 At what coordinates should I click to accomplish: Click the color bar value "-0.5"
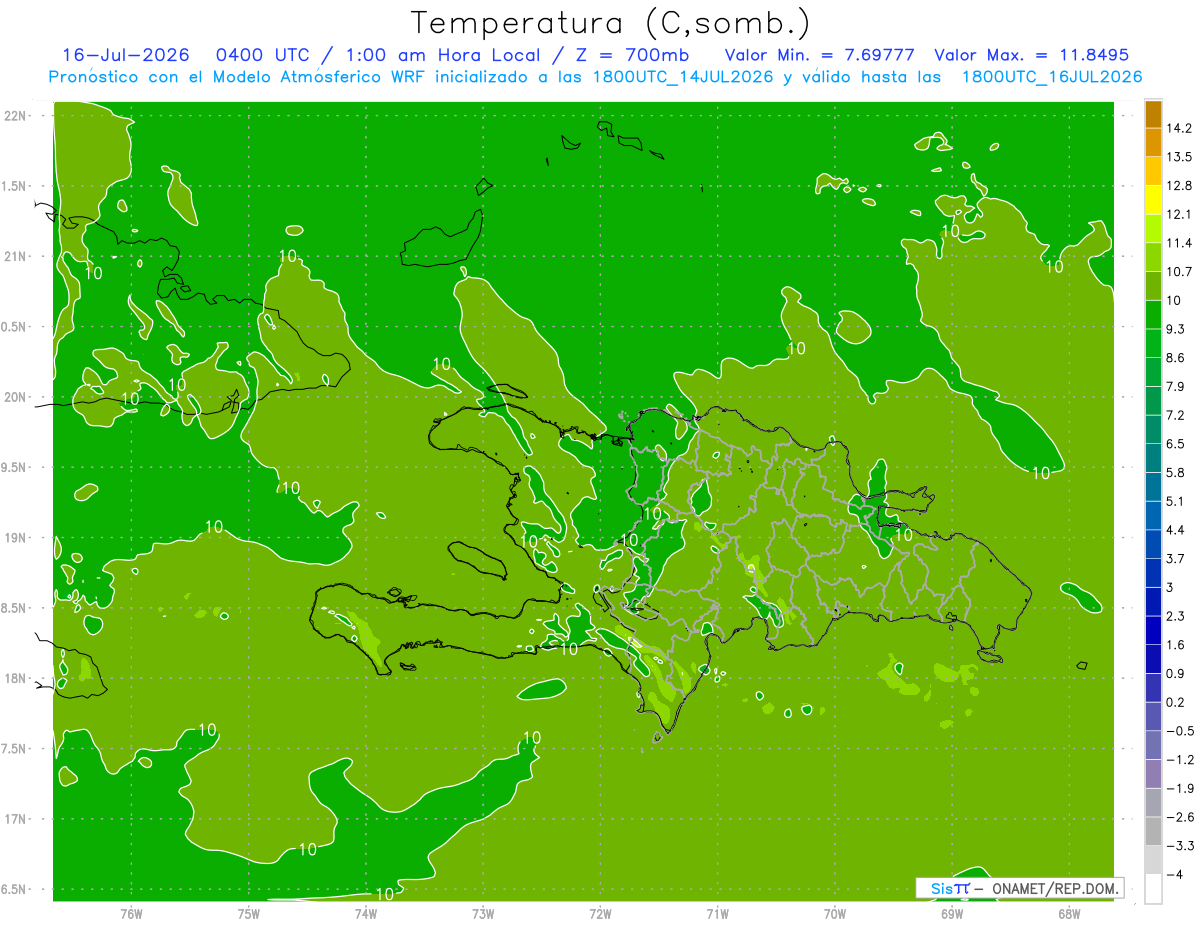click(1180, 731)
